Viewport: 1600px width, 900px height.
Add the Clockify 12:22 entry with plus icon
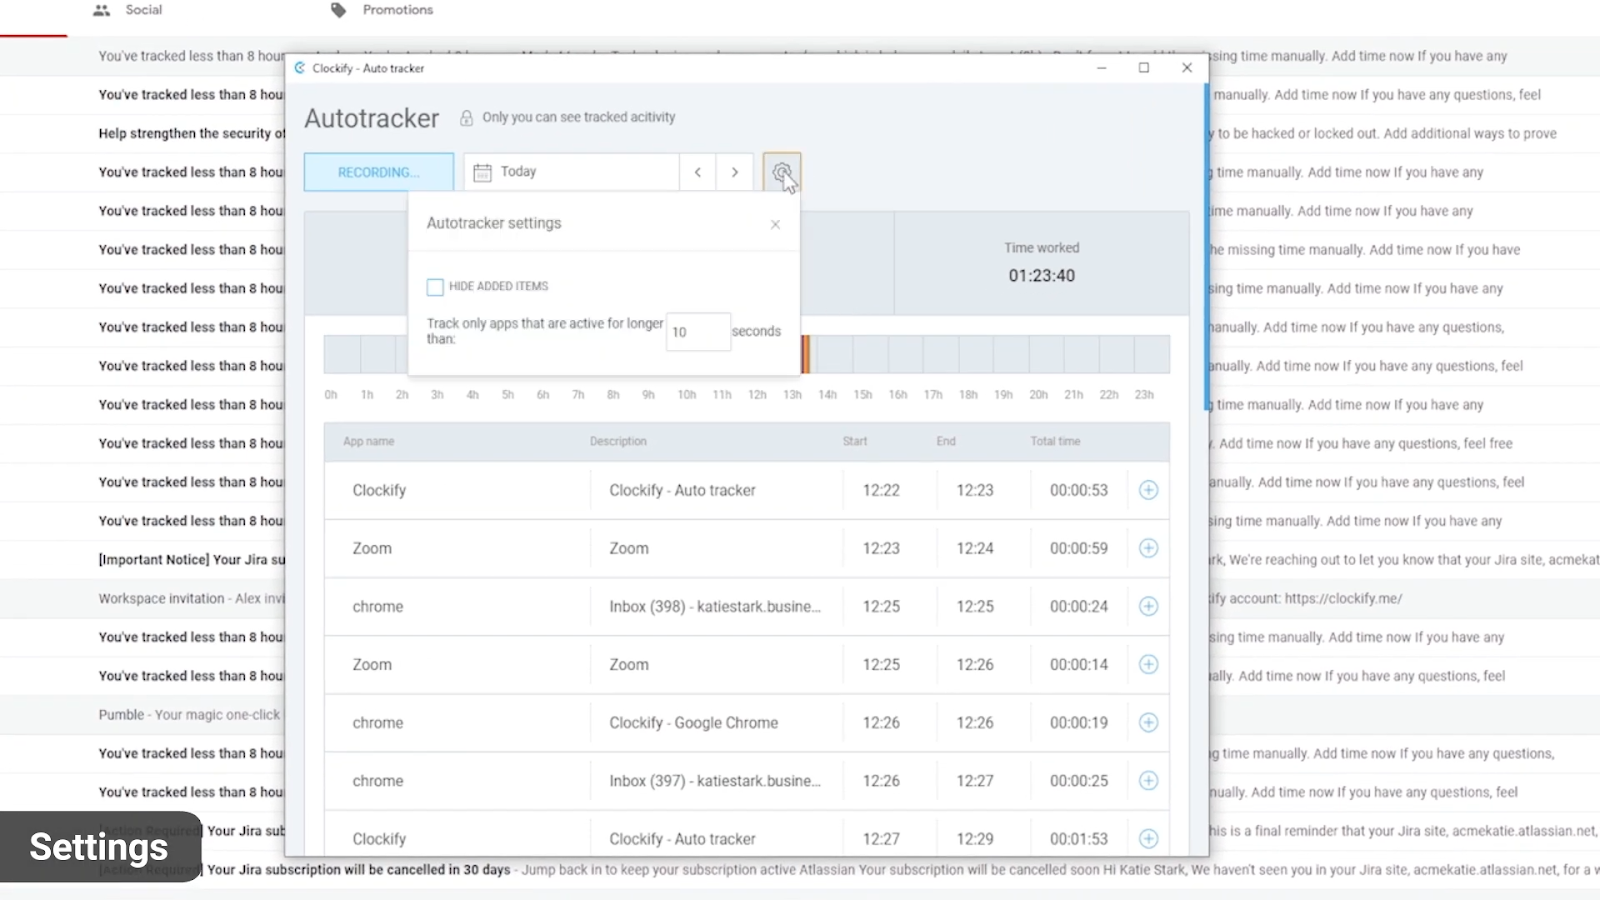click(x=1148, y=490)
